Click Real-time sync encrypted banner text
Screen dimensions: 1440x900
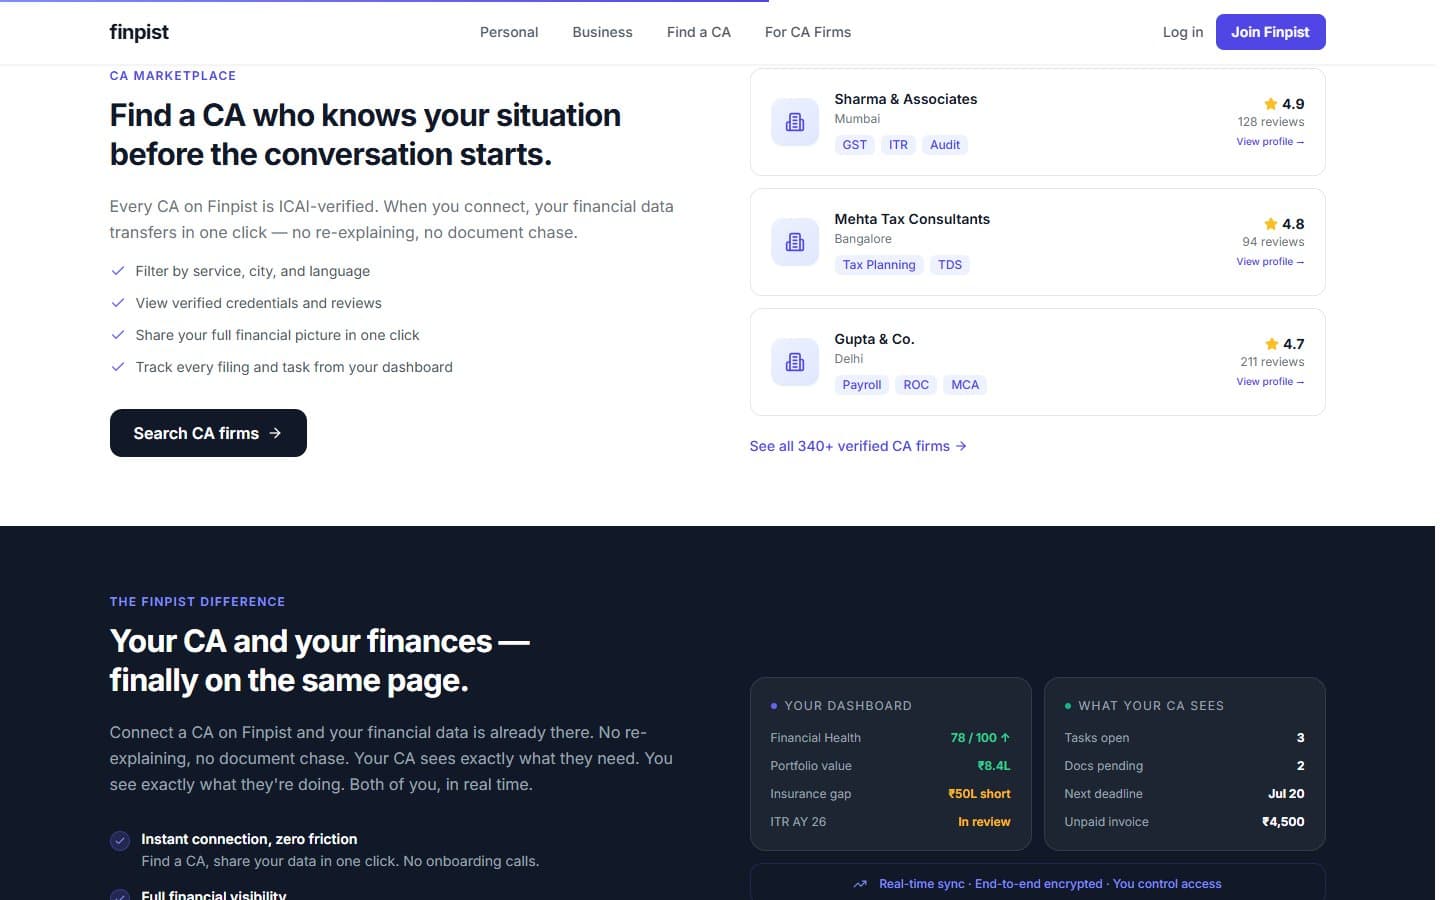tap(1050, 884)
